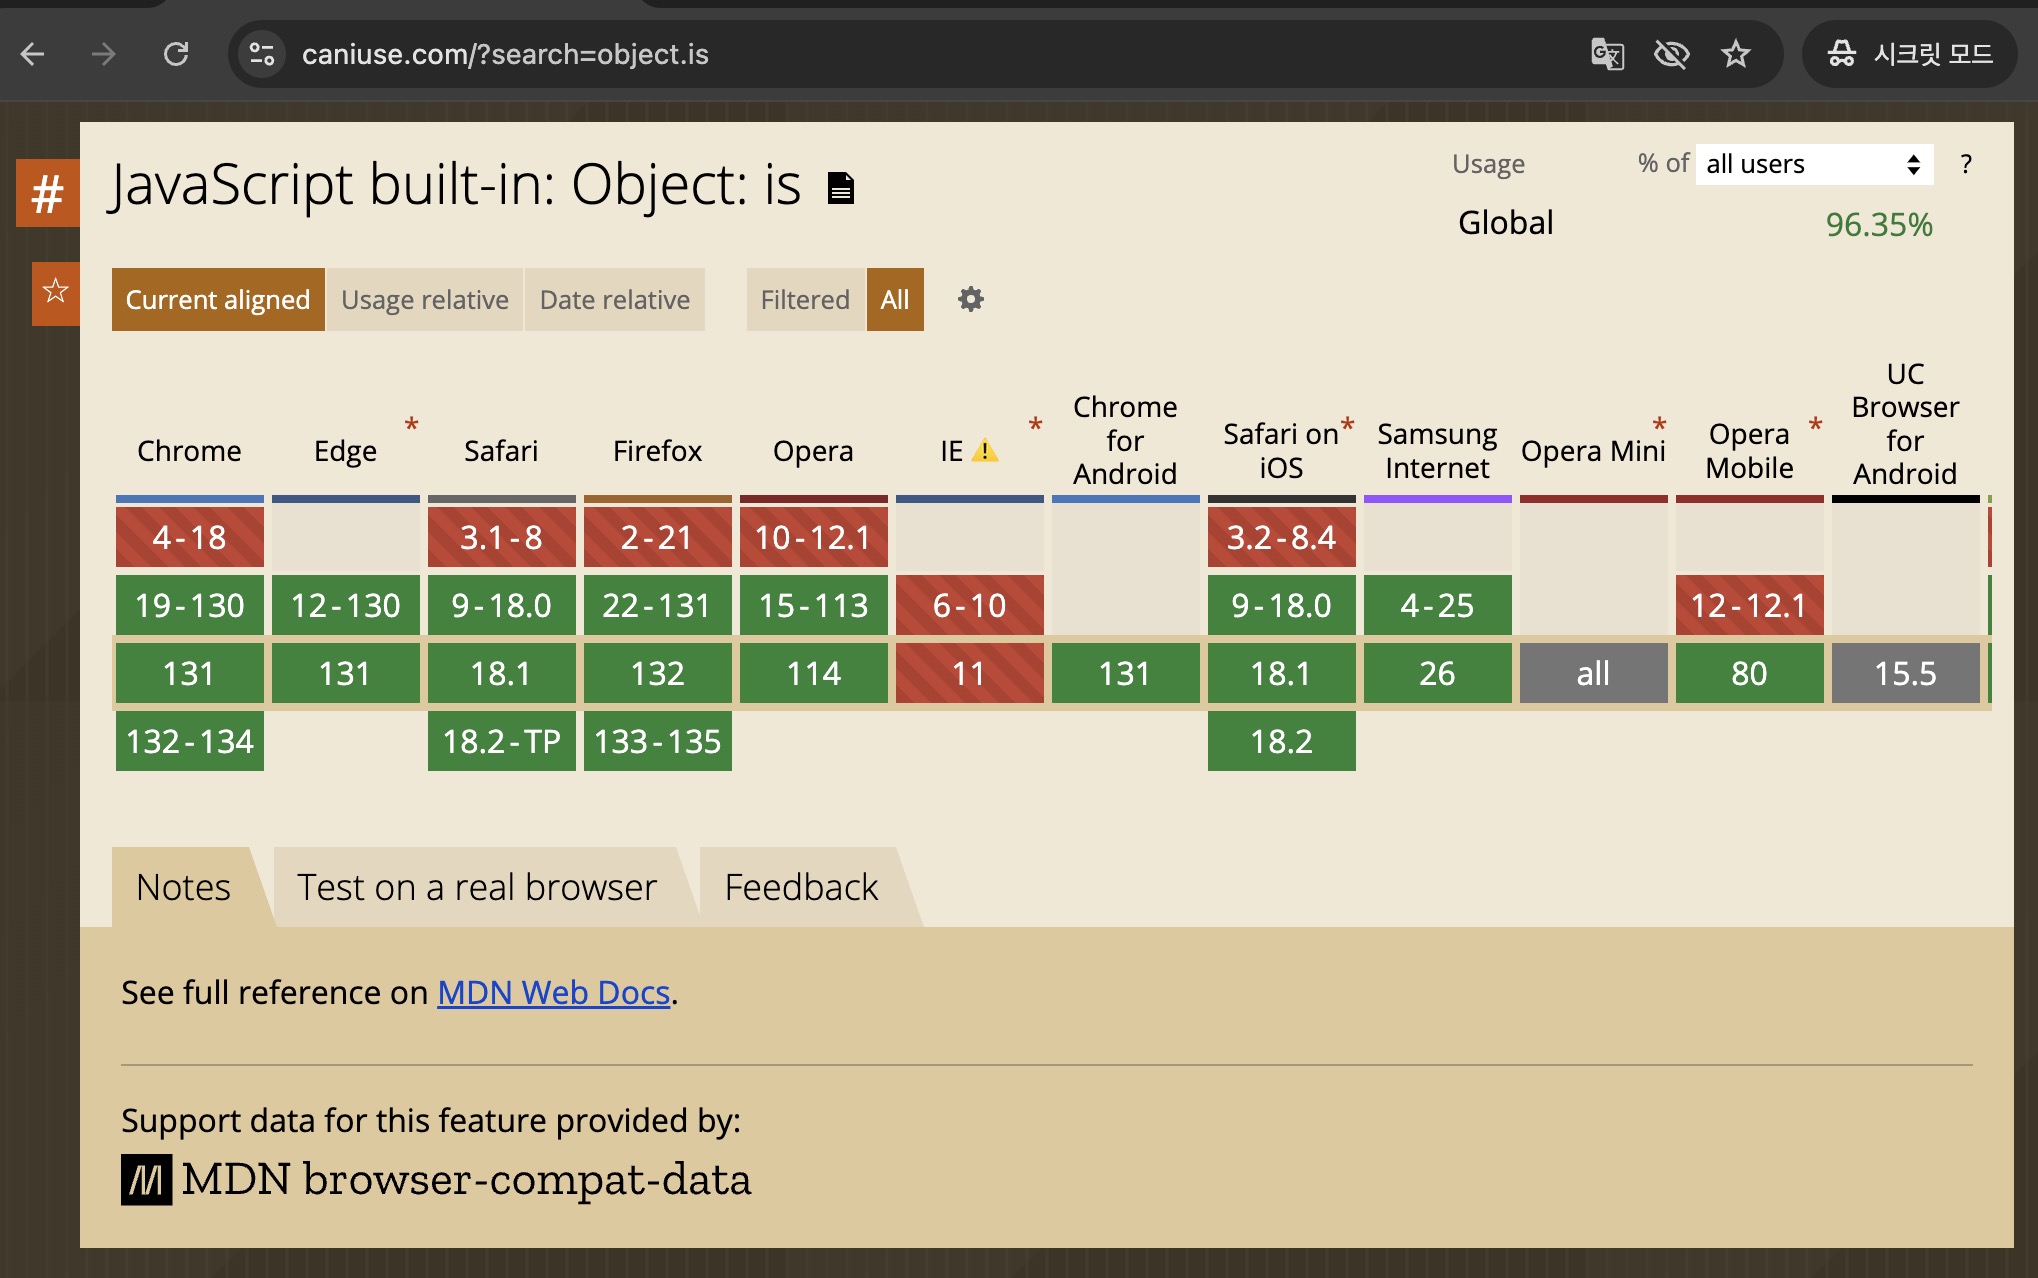This screenshot has width=2038, height=1278.
Task: Click the Opera 15-113 cell
Action: click(813, 605)
